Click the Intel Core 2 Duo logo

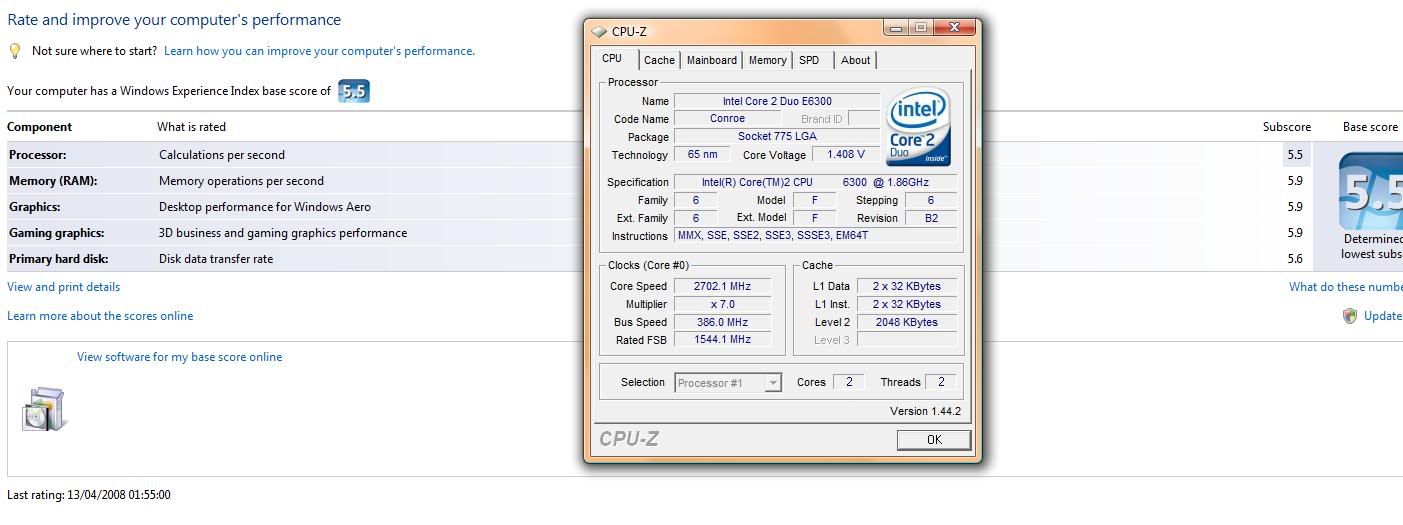[x=918, y=127]
